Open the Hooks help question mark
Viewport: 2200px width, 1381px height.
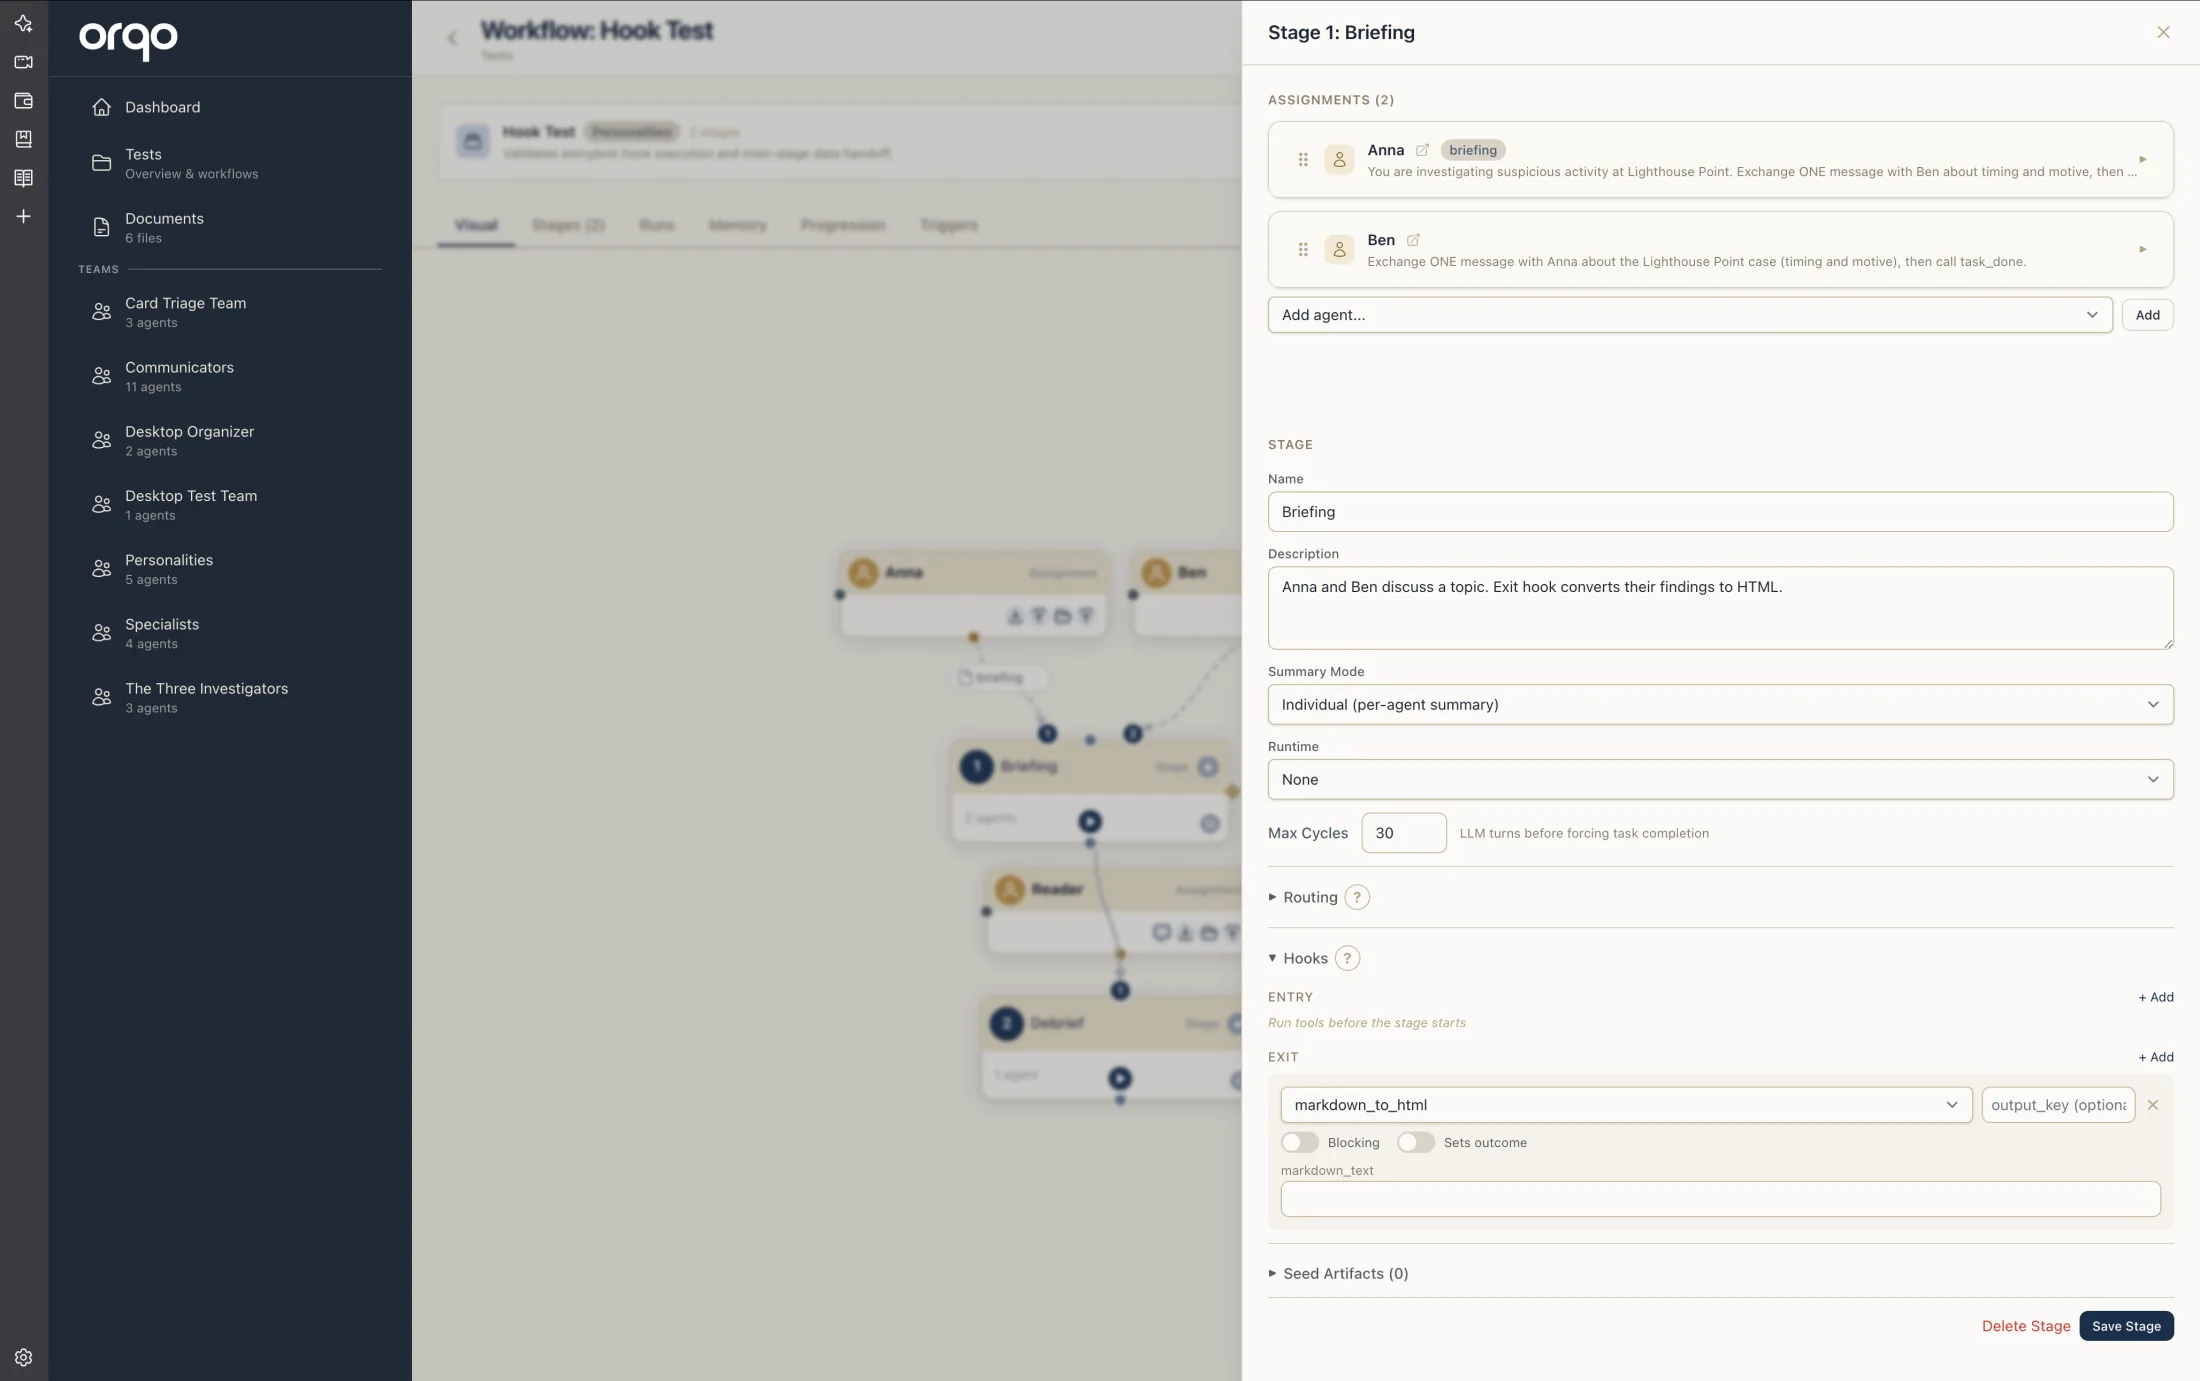tap(1347, 958)
